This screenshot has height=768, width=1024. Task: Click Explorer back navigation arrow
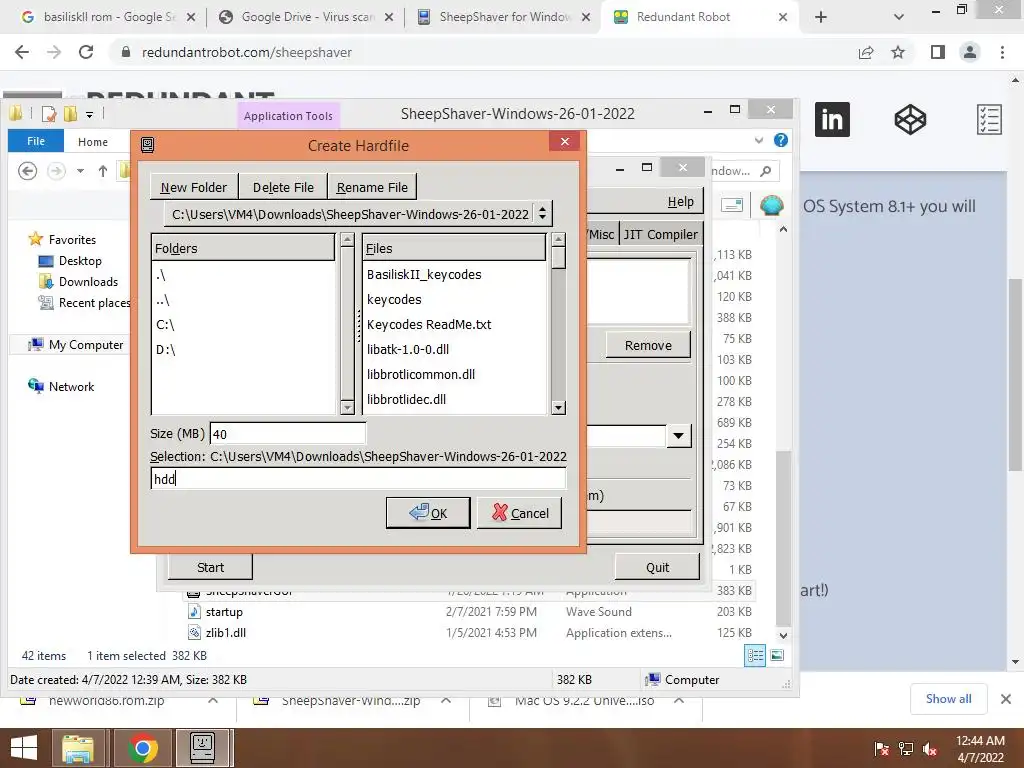[27, 171]
